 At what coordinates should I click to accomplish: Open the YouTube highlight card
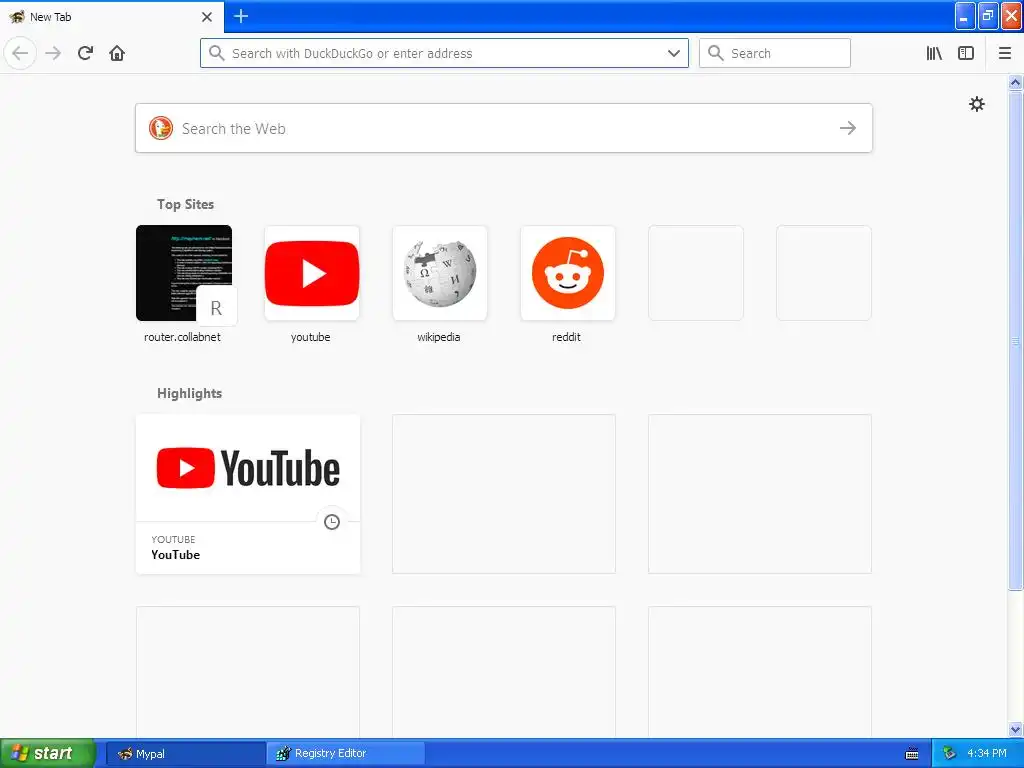click(248, 494)
